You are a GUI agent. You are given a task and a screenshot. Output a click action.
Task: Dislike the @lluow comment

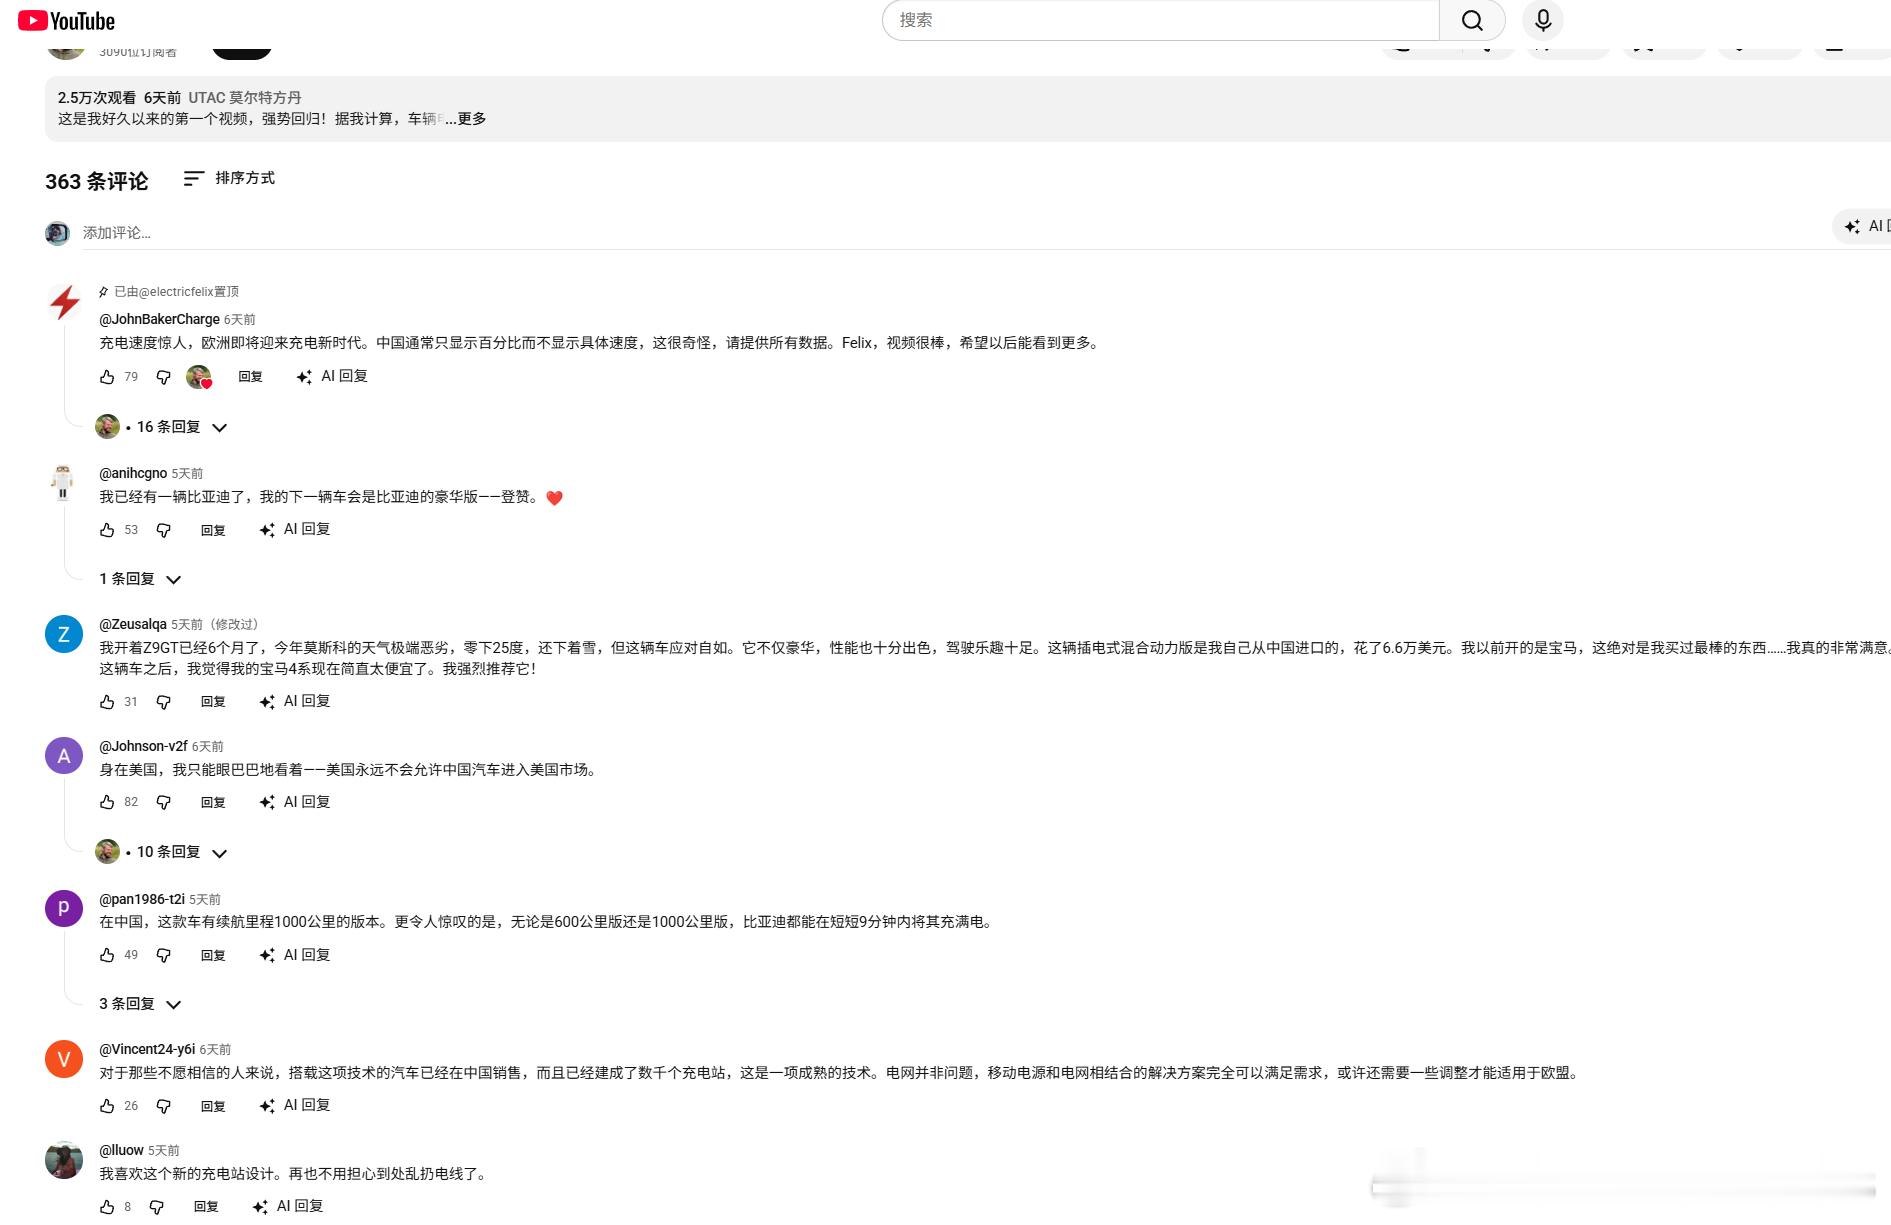(x=156, y=1207)
